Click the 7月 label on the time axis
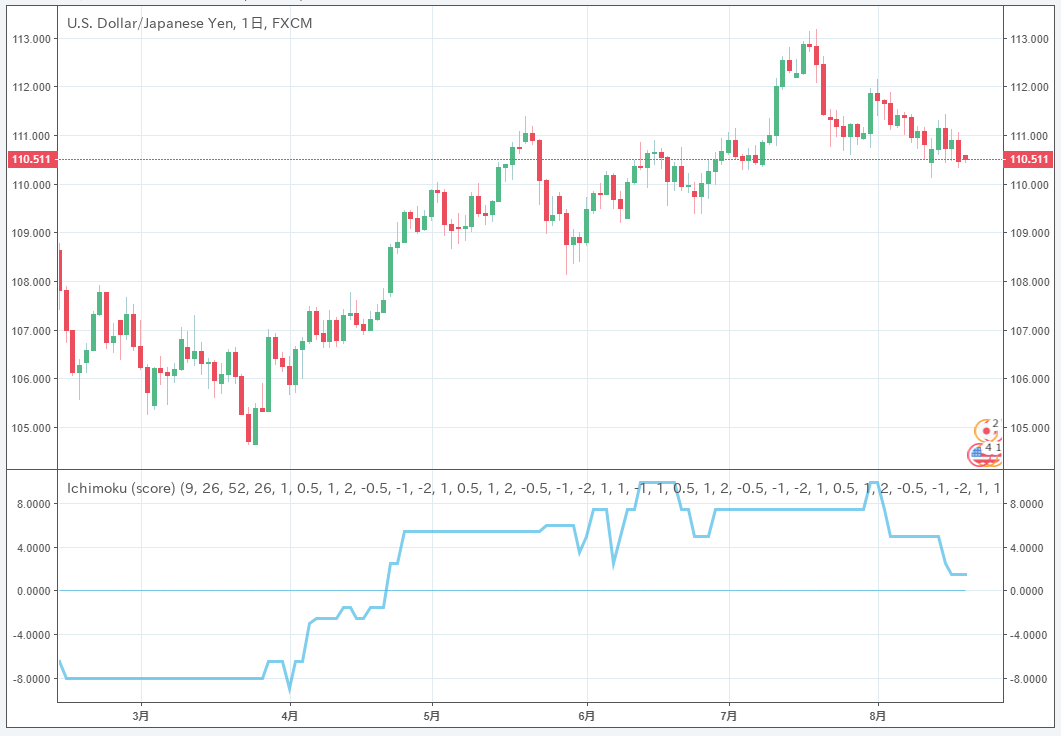Screen dimensions: 1061x736 pyautogui.click(x=729, y=716)
